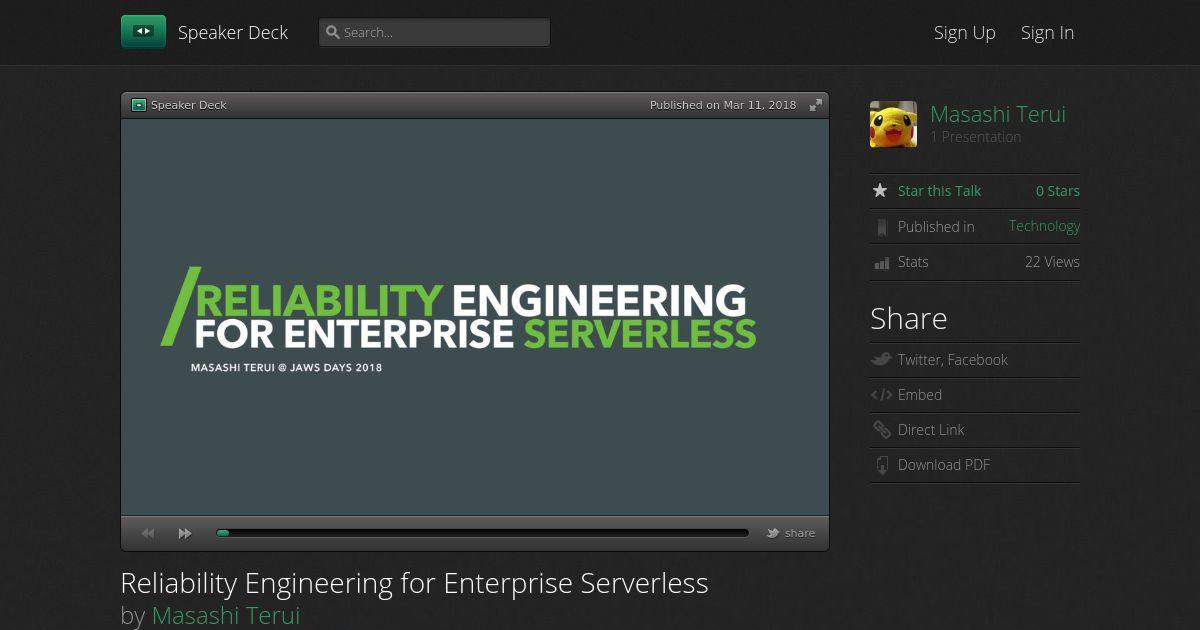Viewport: 1200px width, 630px height.
Task: Open the Embed option
Action: (x=920, y=395)
